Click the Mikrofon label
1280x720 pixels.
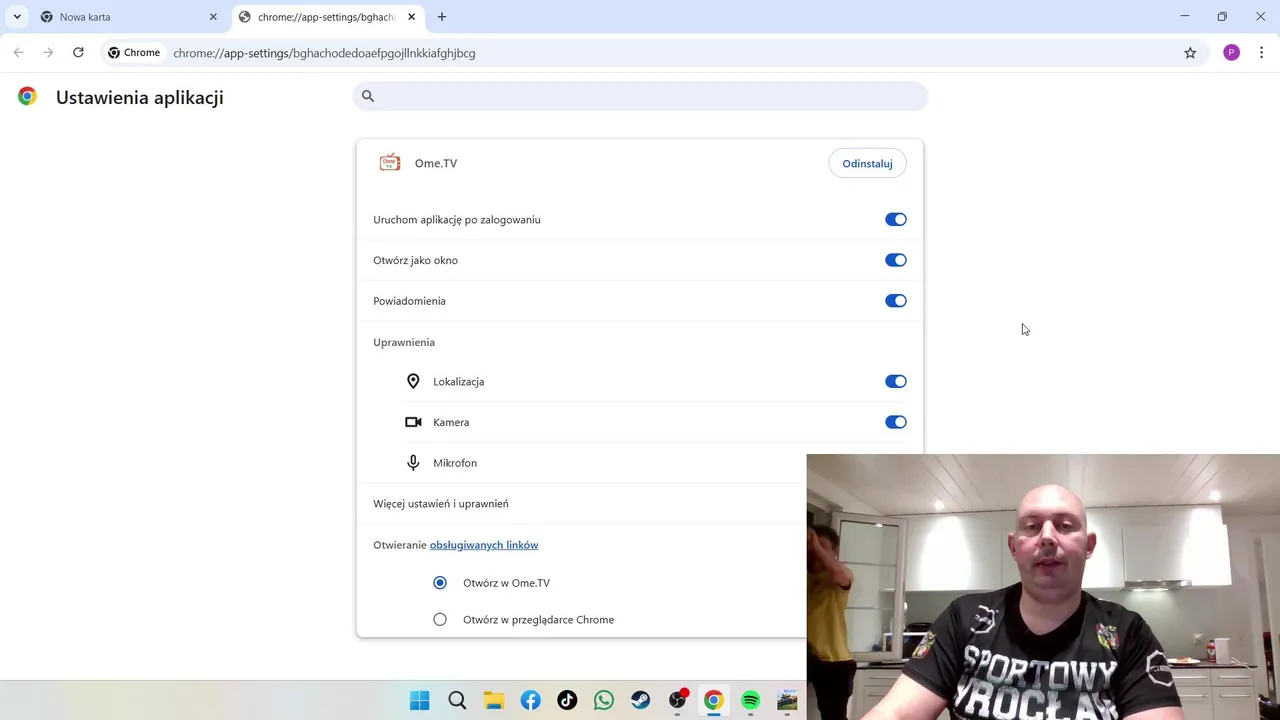click(455, 463)
